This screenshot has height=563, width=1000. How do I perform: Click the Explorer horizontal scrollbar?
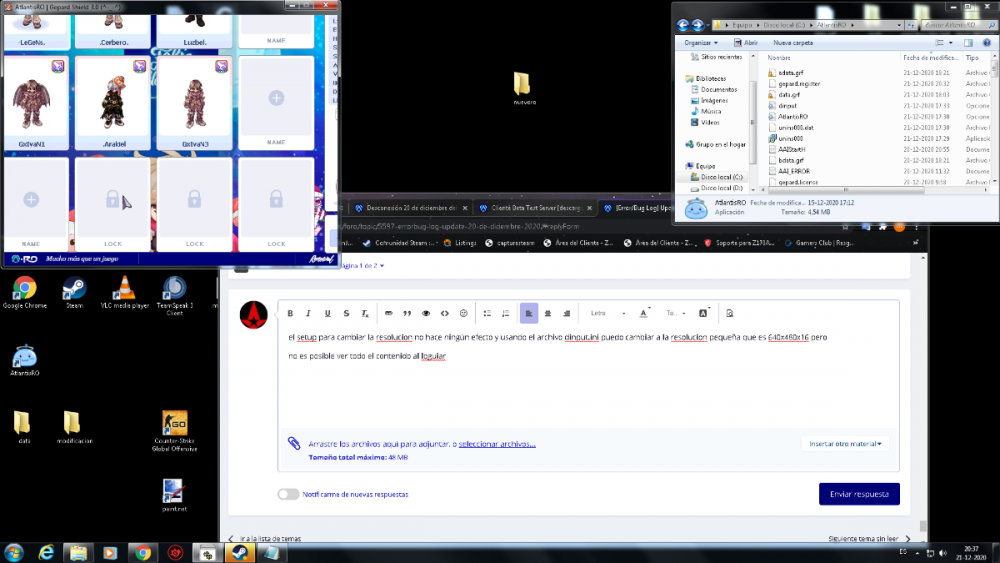pyautogui.click(x=845, y=189)
